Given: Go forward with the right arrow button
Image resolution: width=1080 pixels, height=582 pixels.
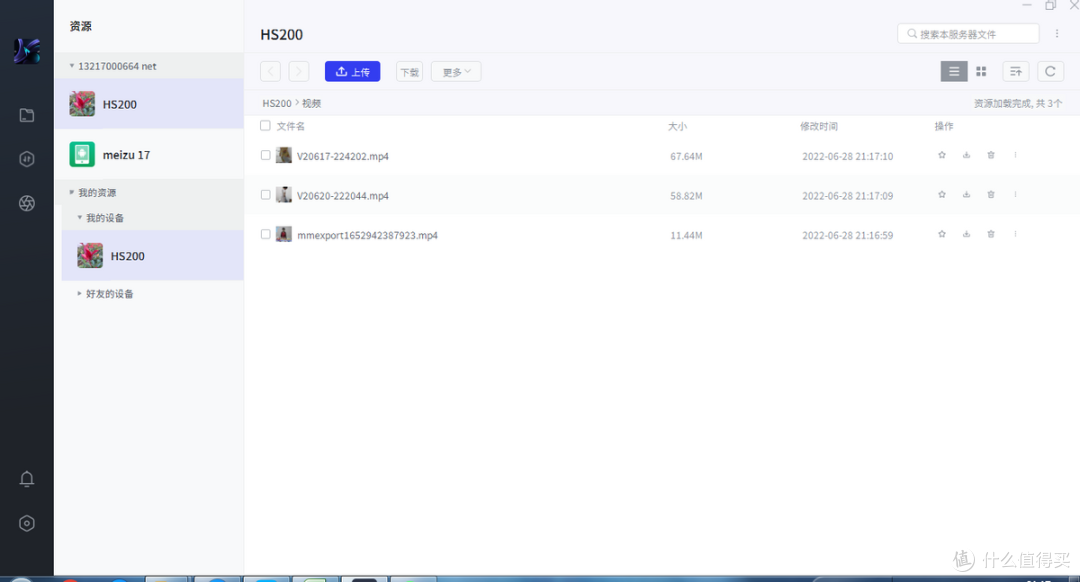Looking at the screenshot, I should (x=299, y=72).
